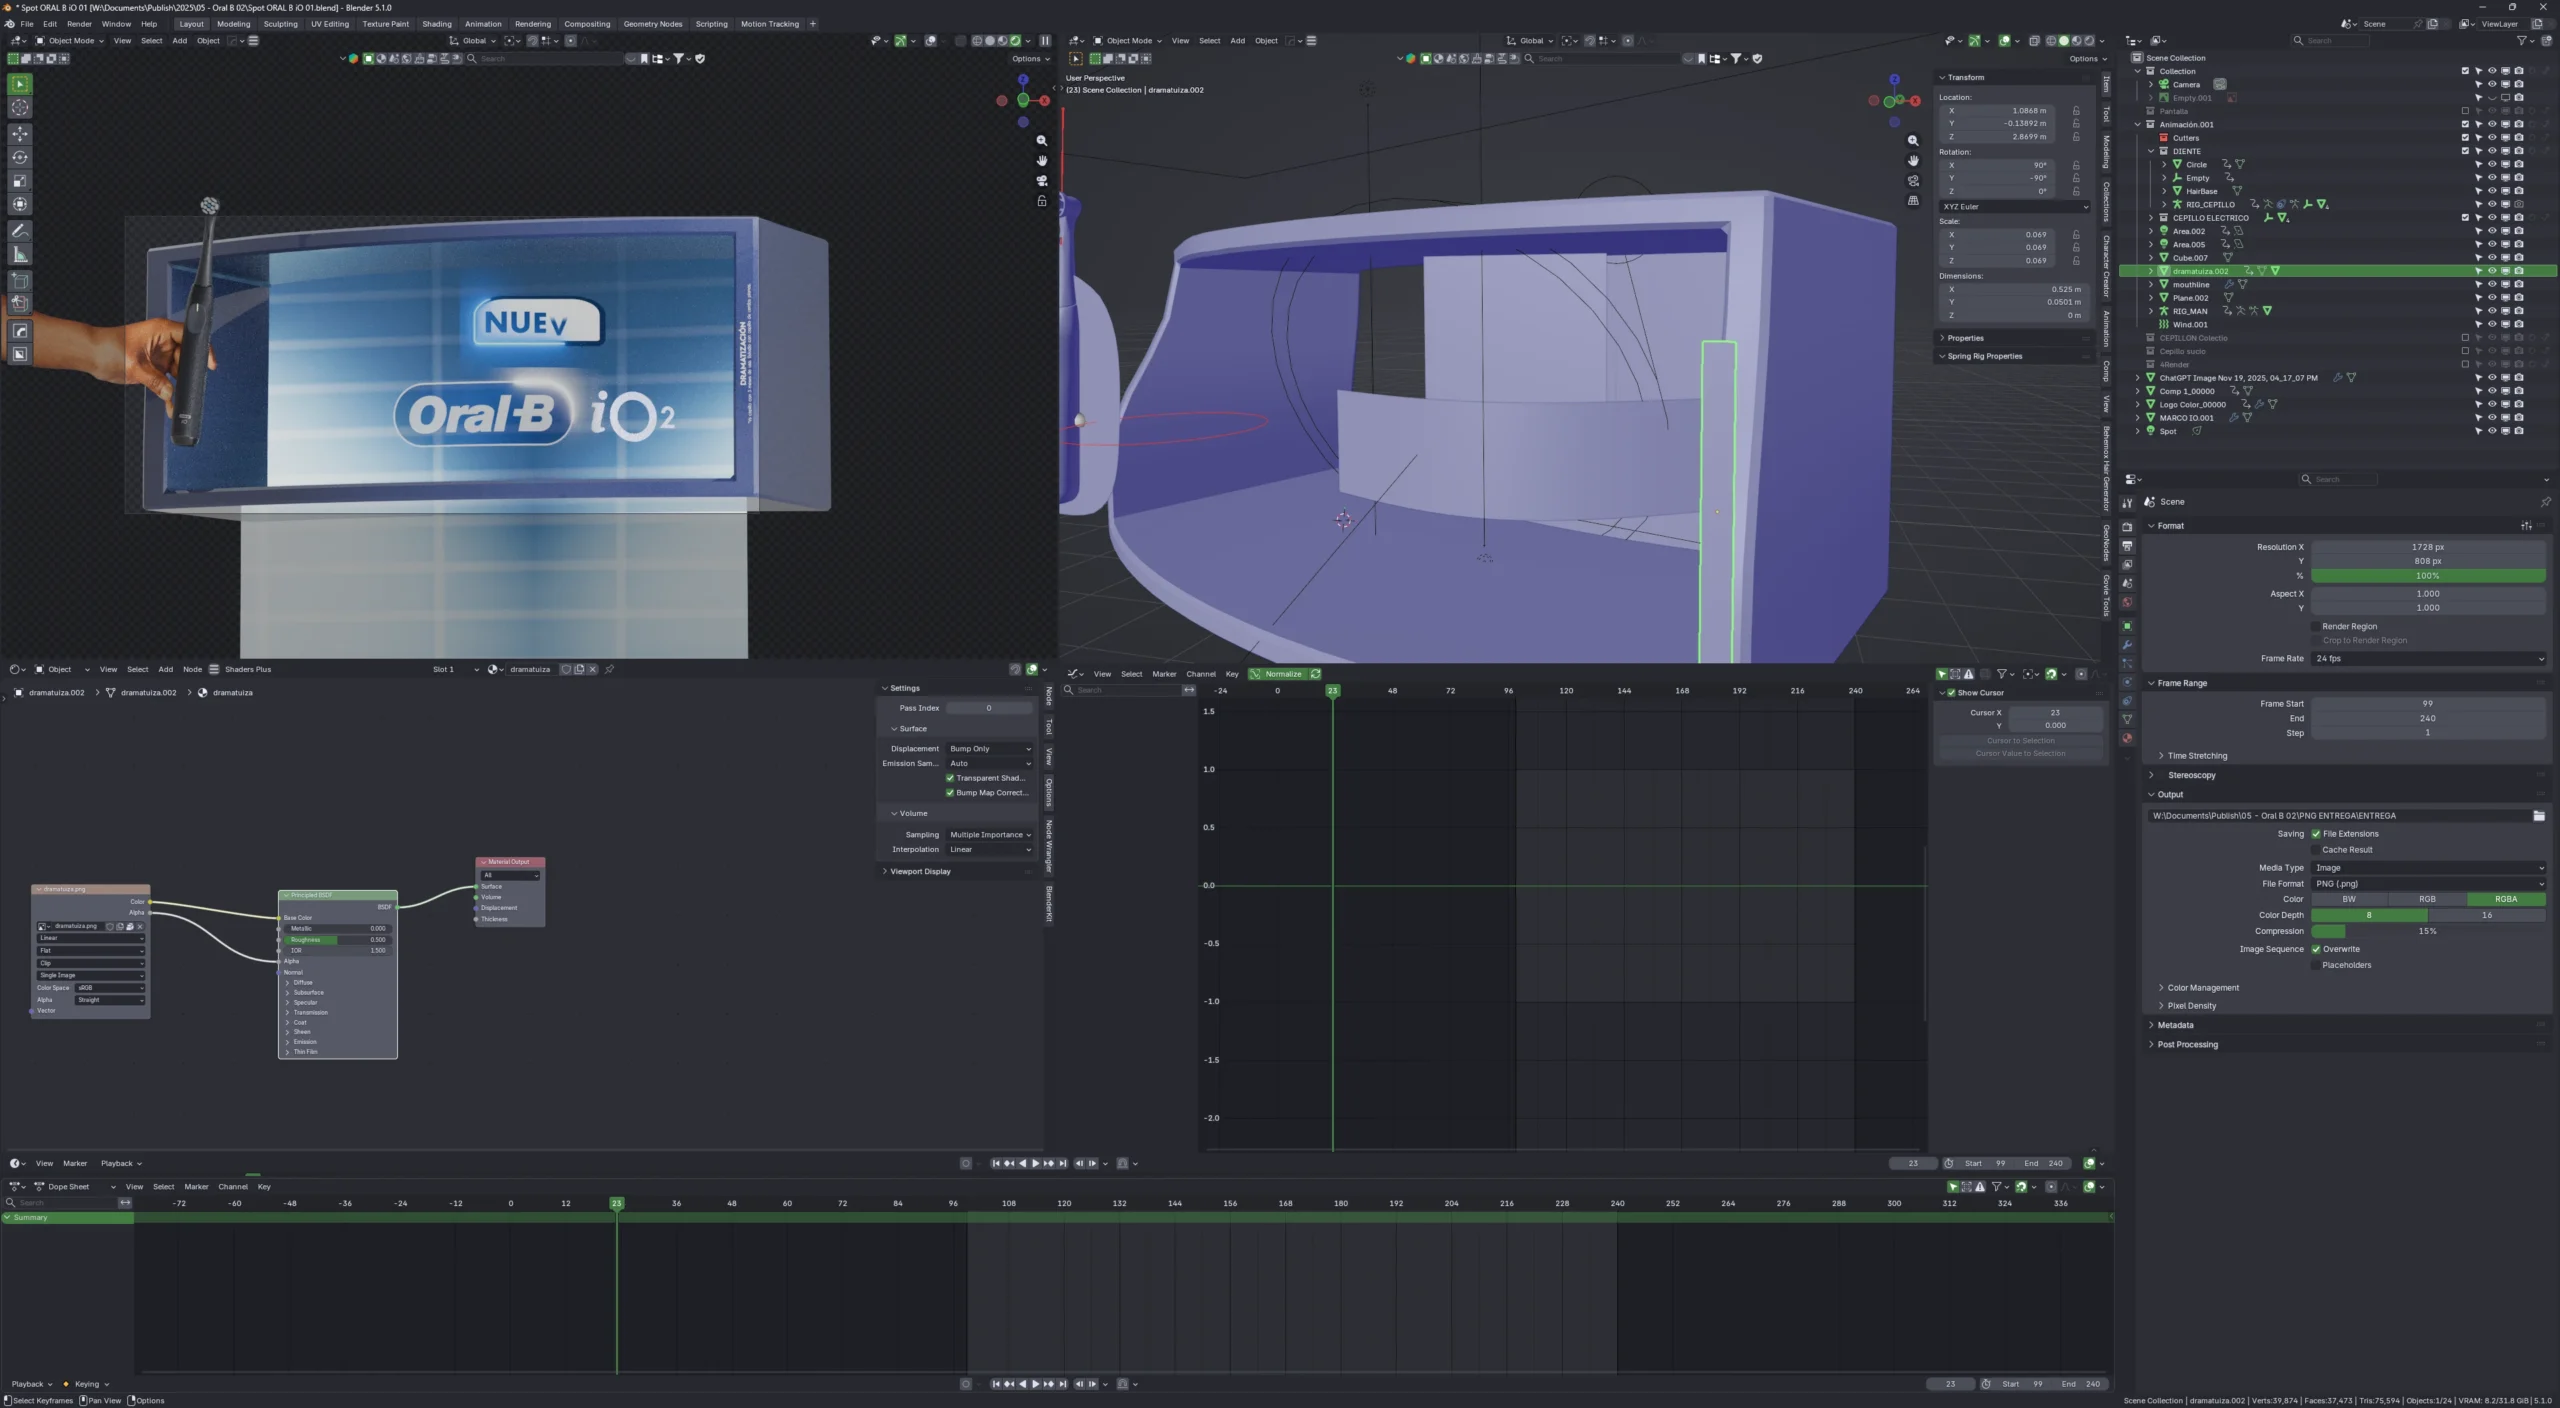The height and width of the screenshot is (1408, 2560).
Task: Switch to the Geometry Nodes workspace tab
Action: [653, 24]
